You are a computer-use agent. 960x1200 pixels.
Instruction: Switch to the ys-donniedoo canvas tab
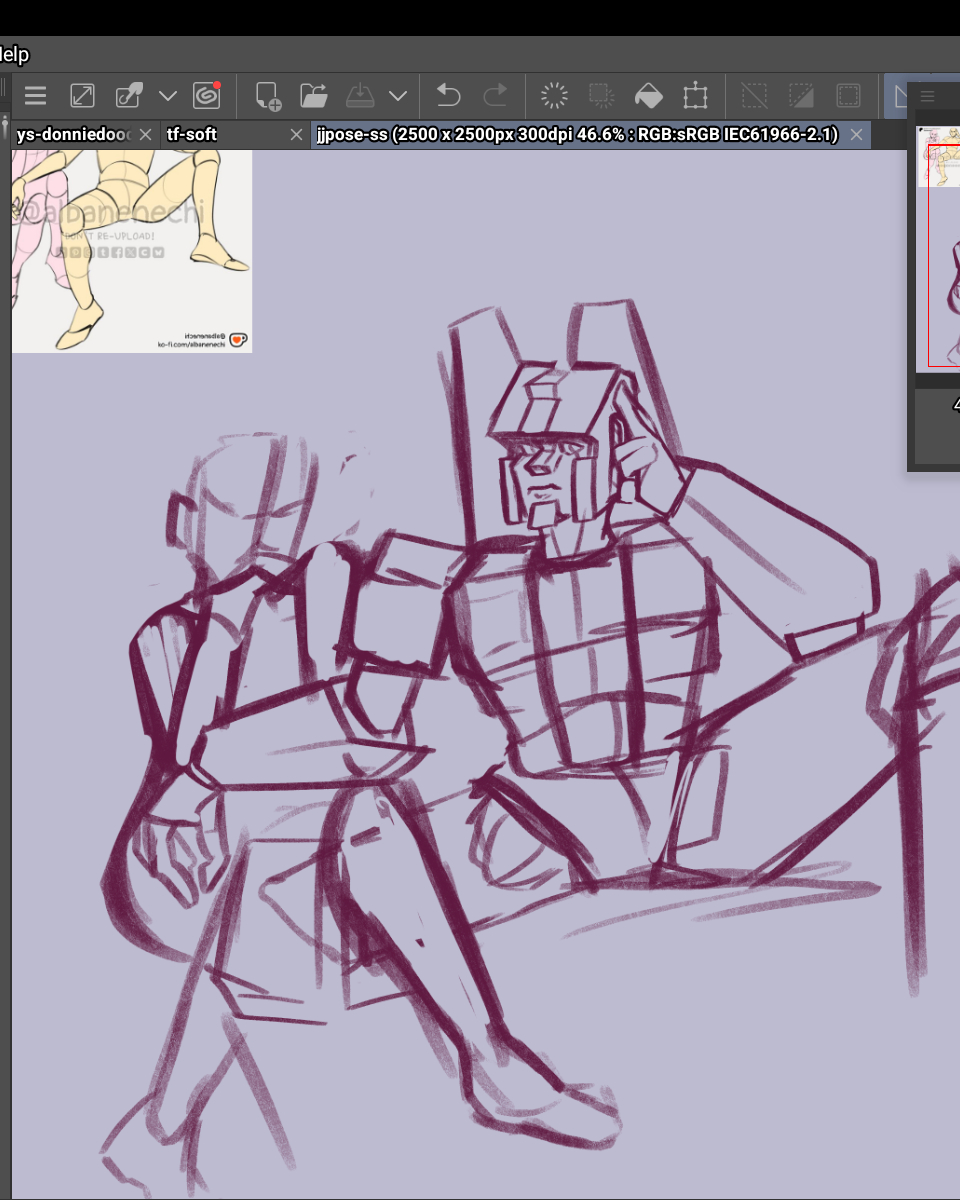tap(73, 134)
